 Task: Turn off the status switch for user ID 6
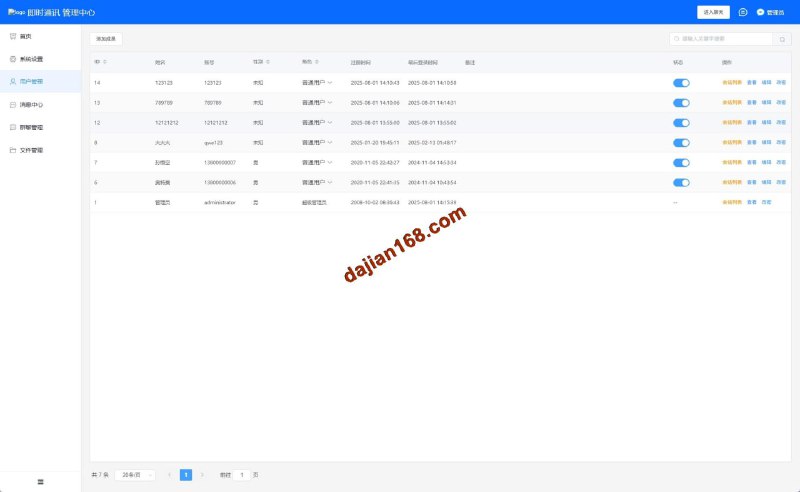[x=681, y=182]
